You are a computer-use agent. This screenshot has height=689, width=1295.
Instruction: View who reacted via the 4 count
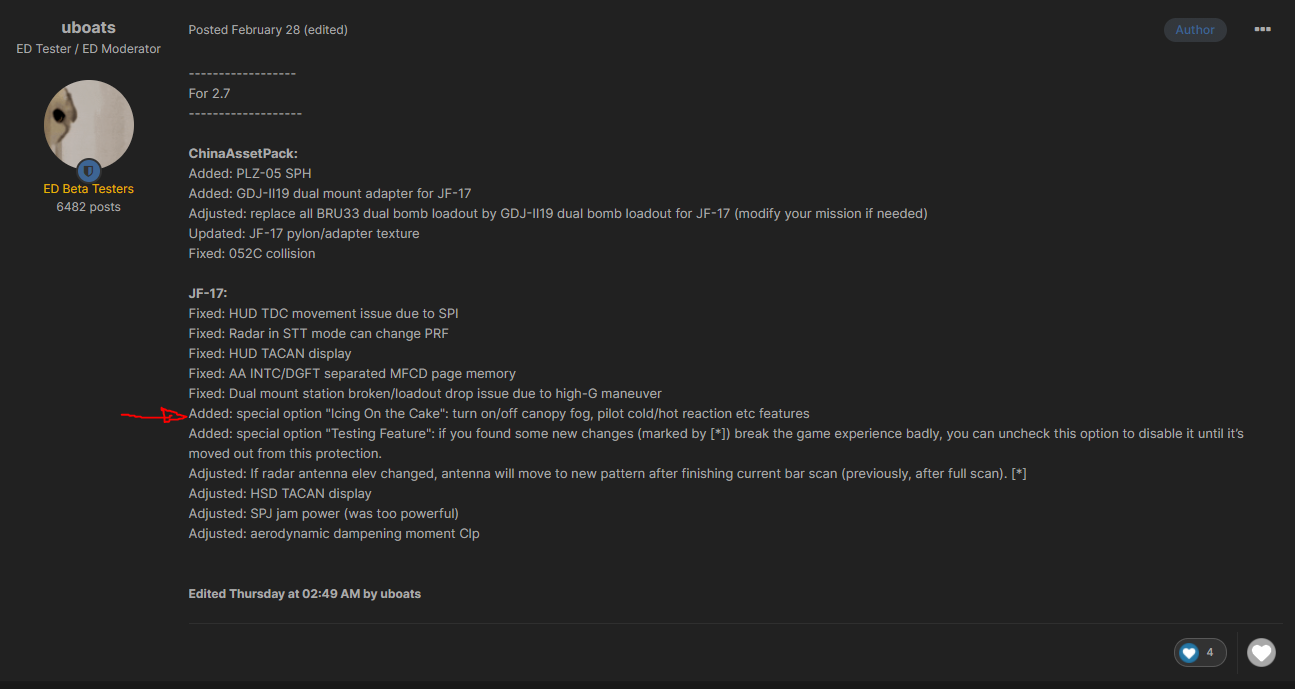(1210, 653)
